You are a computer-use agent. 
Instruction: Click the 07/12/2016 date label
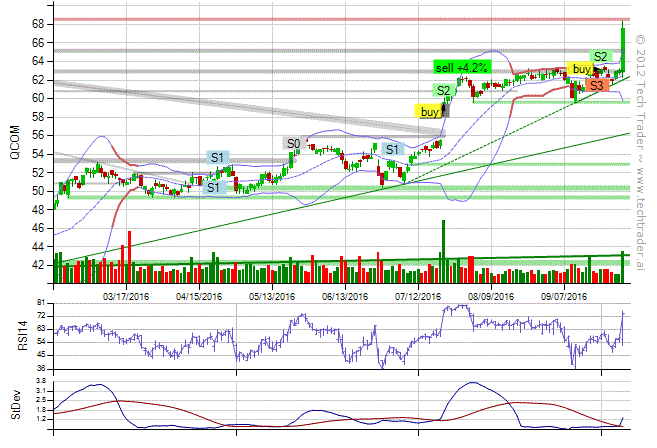click(x=418, y=295)
